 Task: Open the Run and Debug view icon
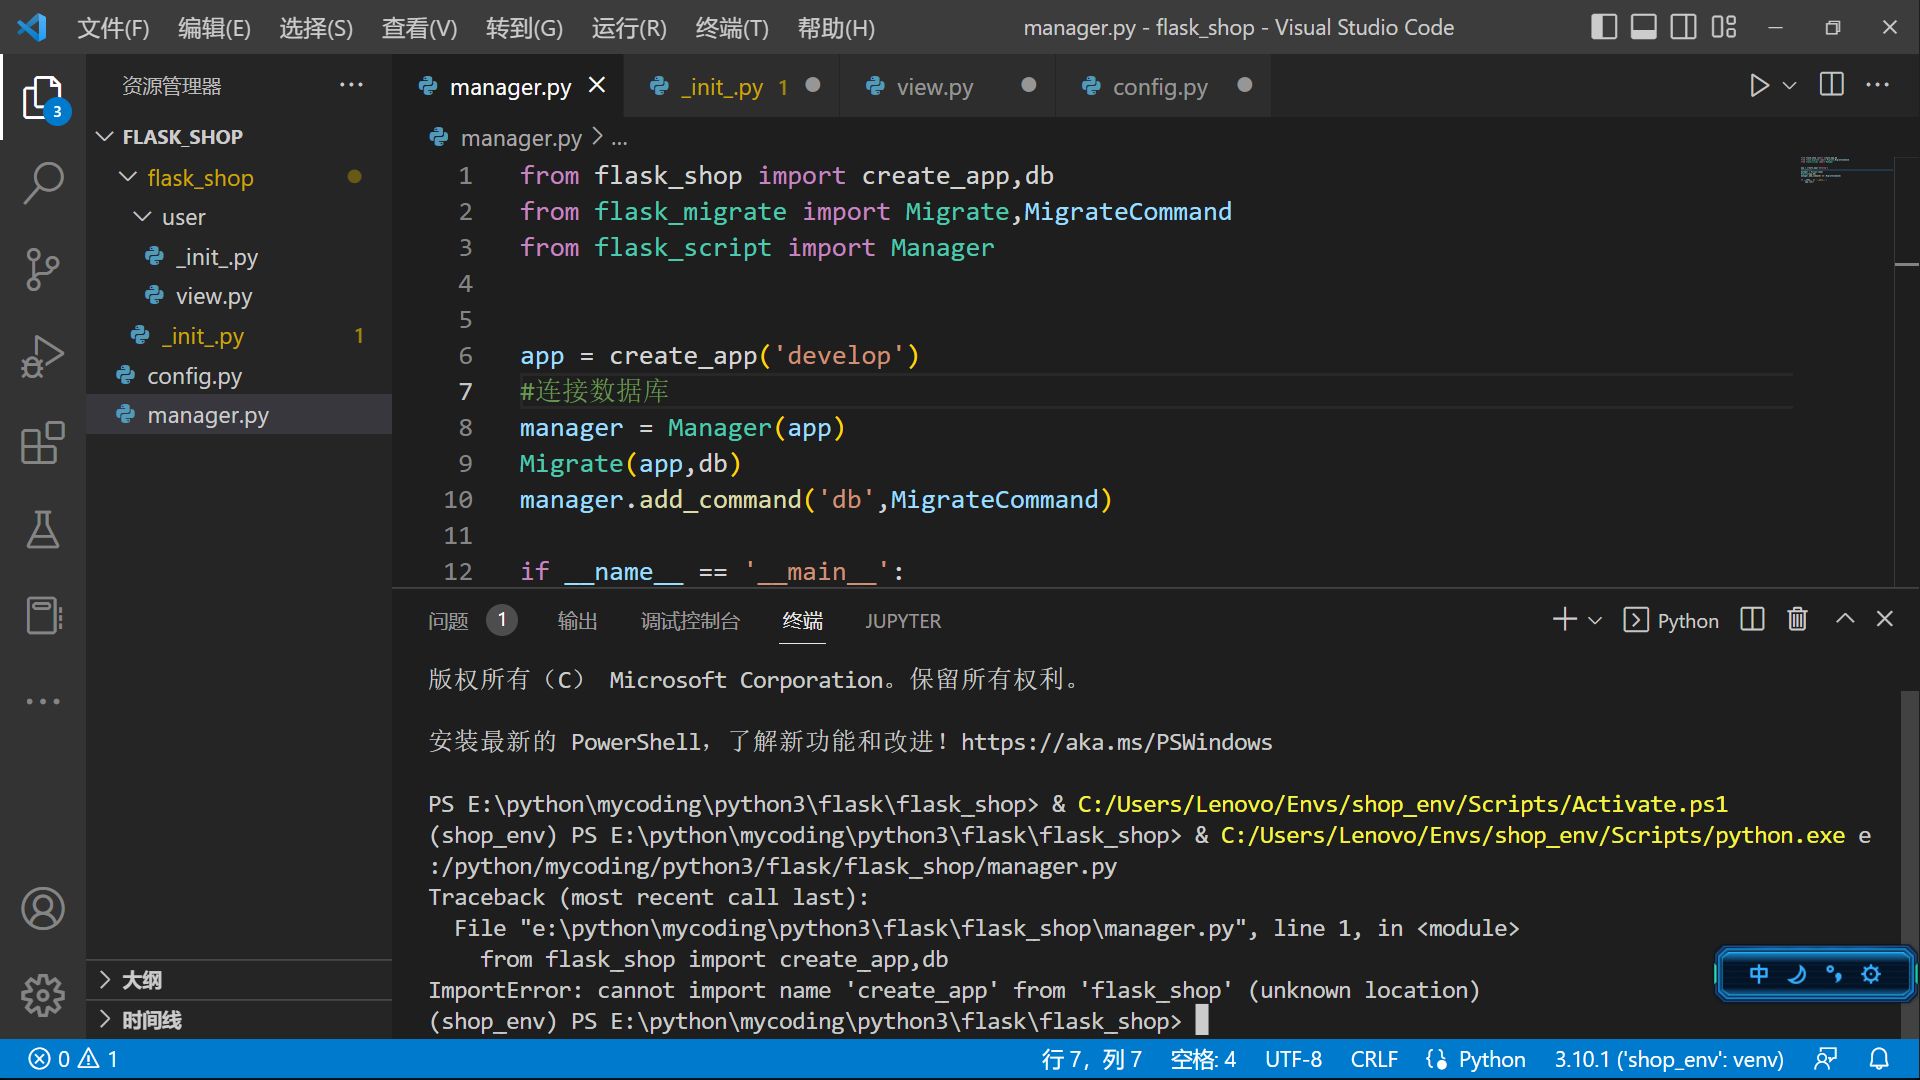pos(43,356)
